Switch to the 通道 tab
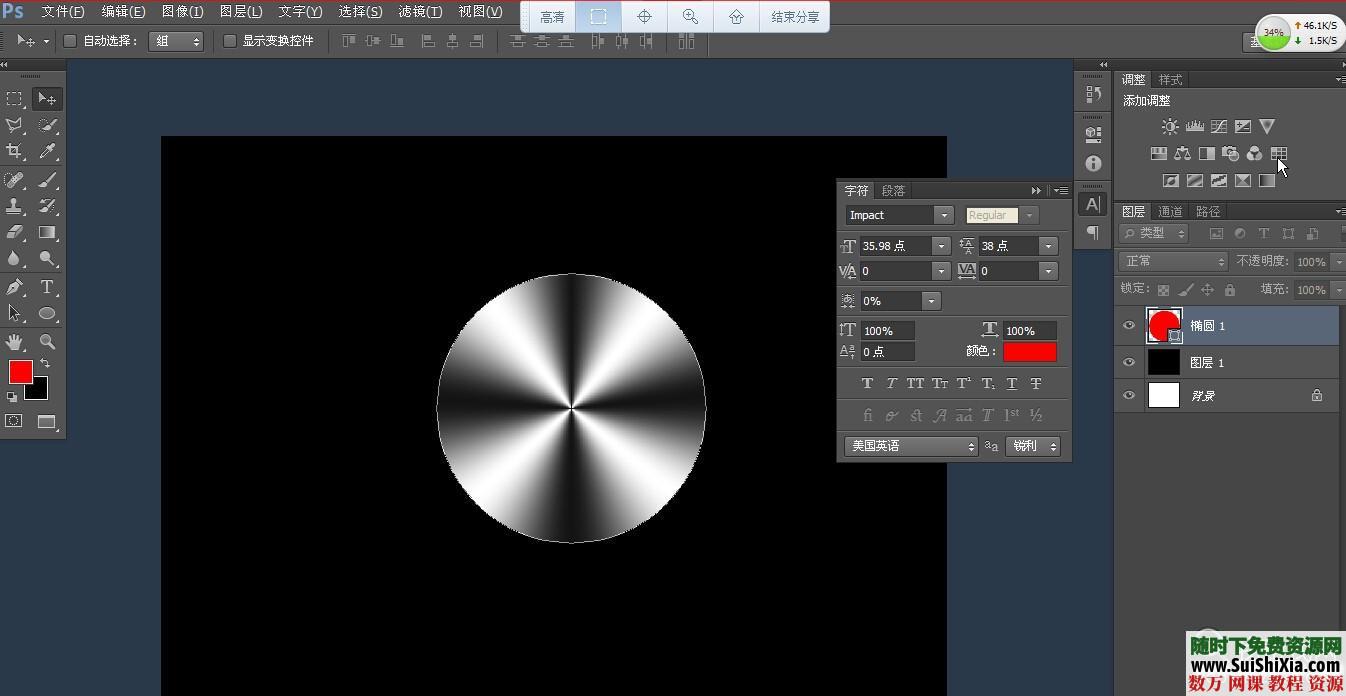 pyautogui.click(x=1170, y=211)
